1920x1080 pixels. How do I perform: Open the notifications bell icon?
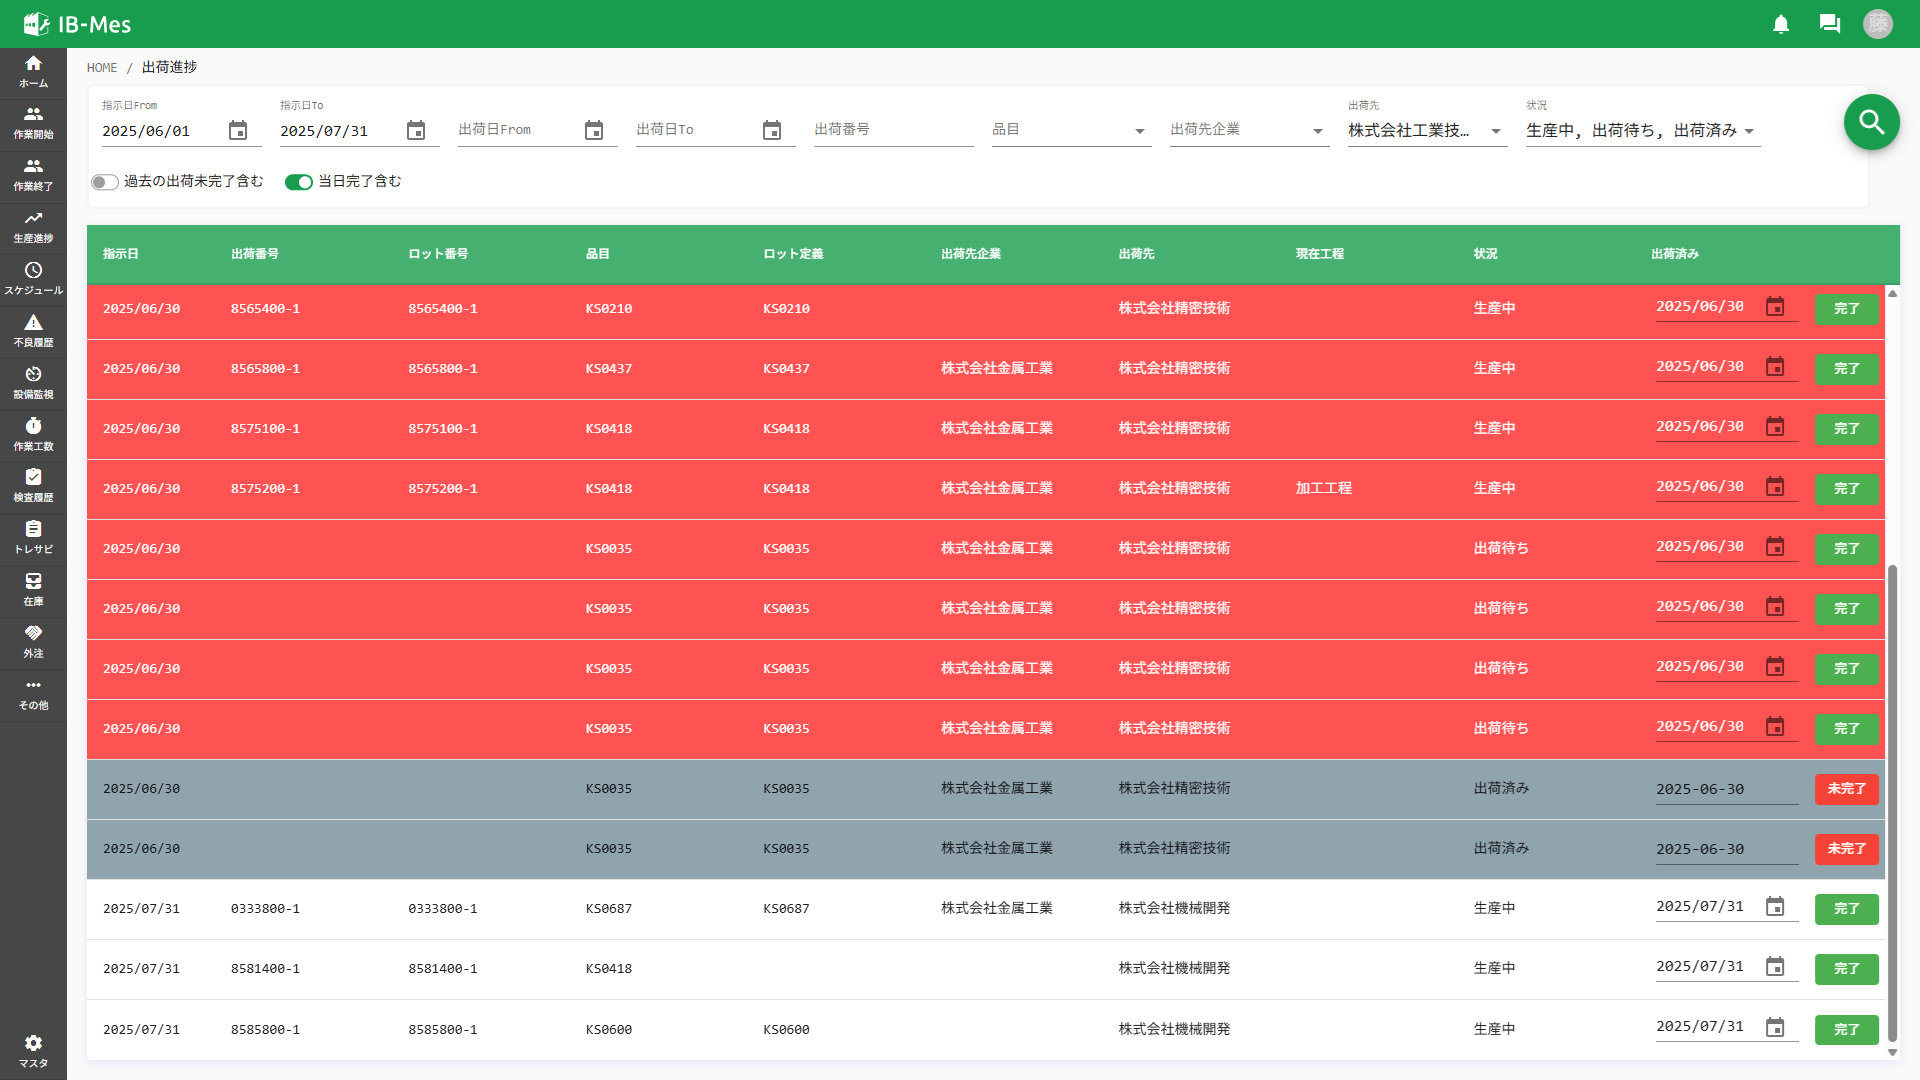pyautogui.click(x=1781, y=24)
